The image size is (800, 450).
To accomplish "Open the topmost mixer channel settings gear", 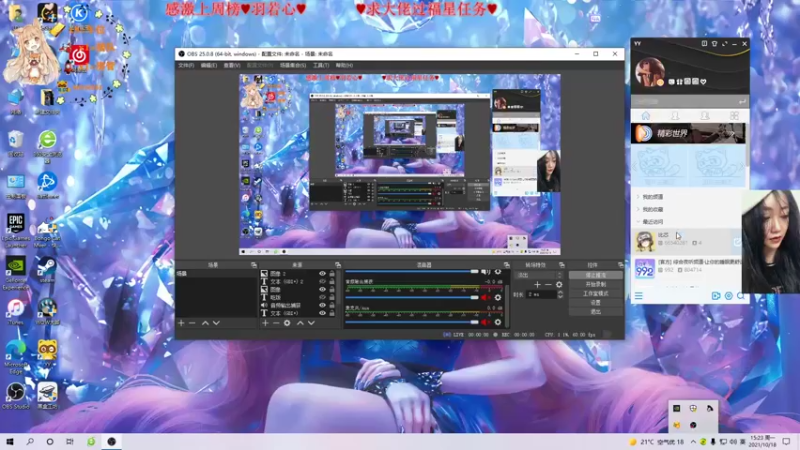I will click(498, 272).
